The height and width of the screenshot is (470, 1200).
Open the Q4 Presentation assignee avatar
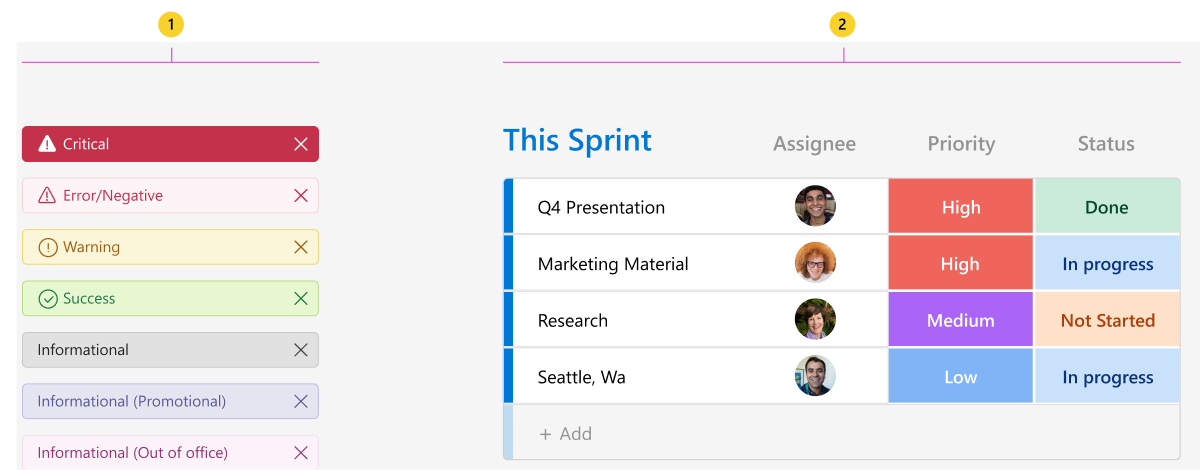815,206
